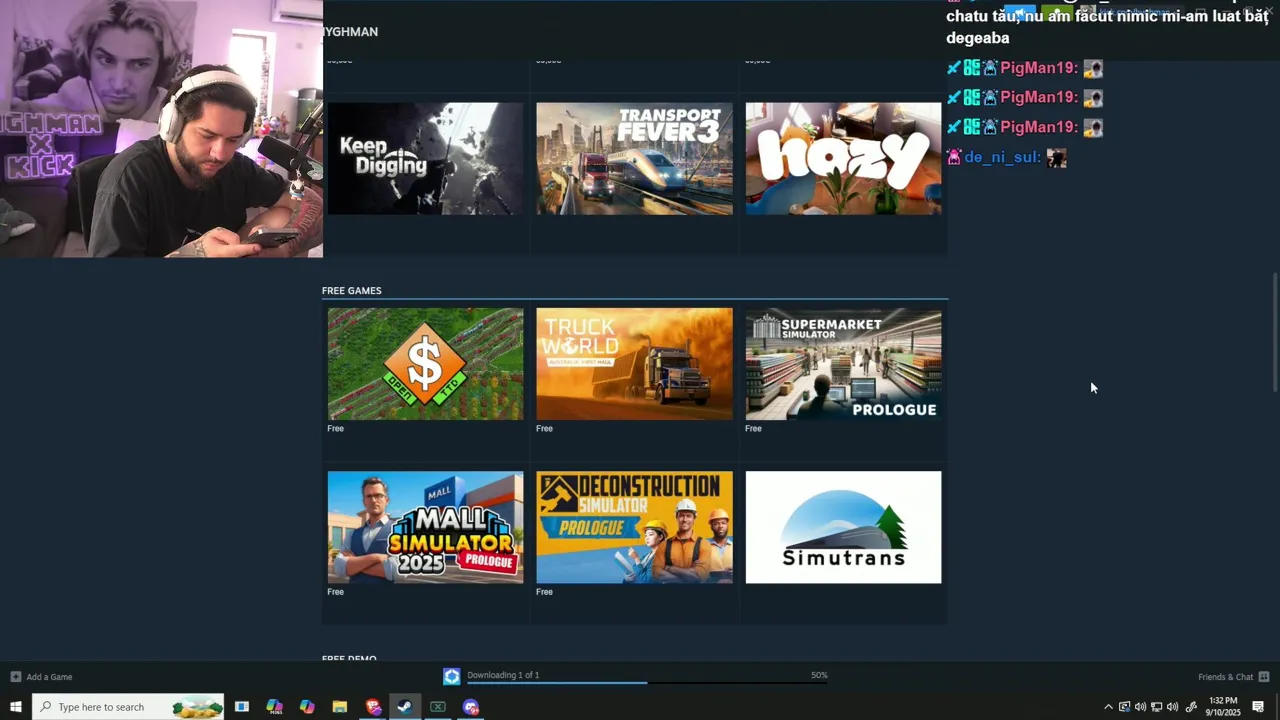1280x720 pixels.
Task: Open the Copilot taskbar icon
Action: coord(307,707)
